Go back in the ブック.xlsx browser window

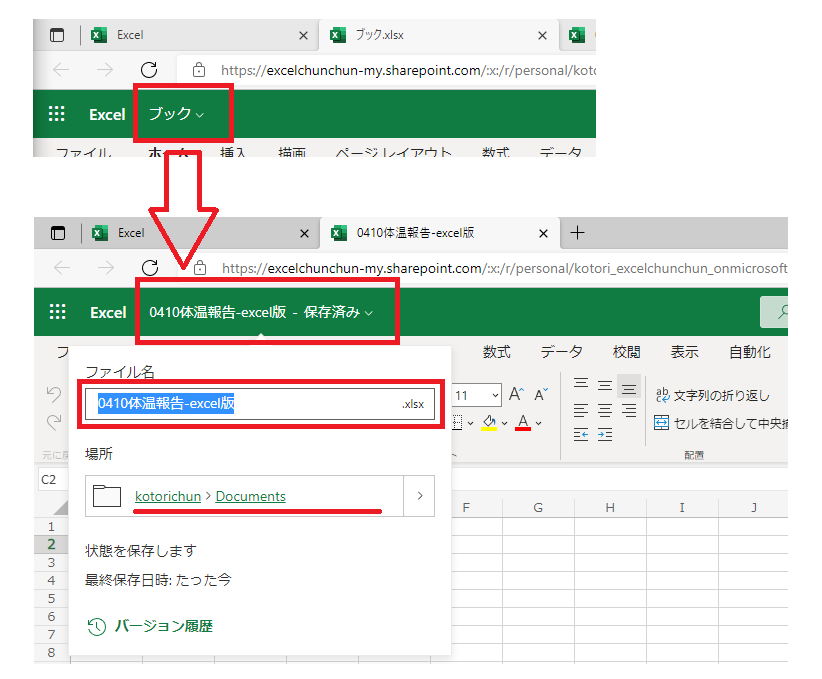(61, 70)
